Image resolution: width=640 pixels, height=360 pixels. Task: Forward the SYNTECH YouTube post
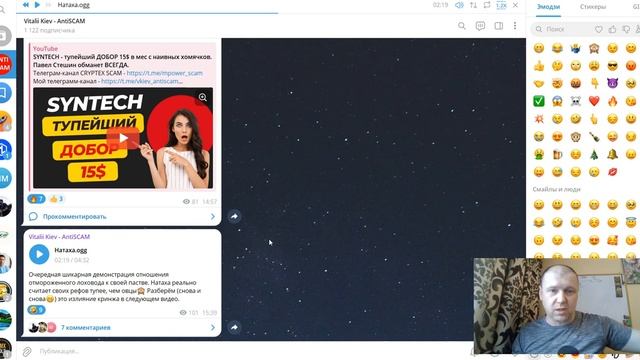pyautogui.click(x=234, y=216)
